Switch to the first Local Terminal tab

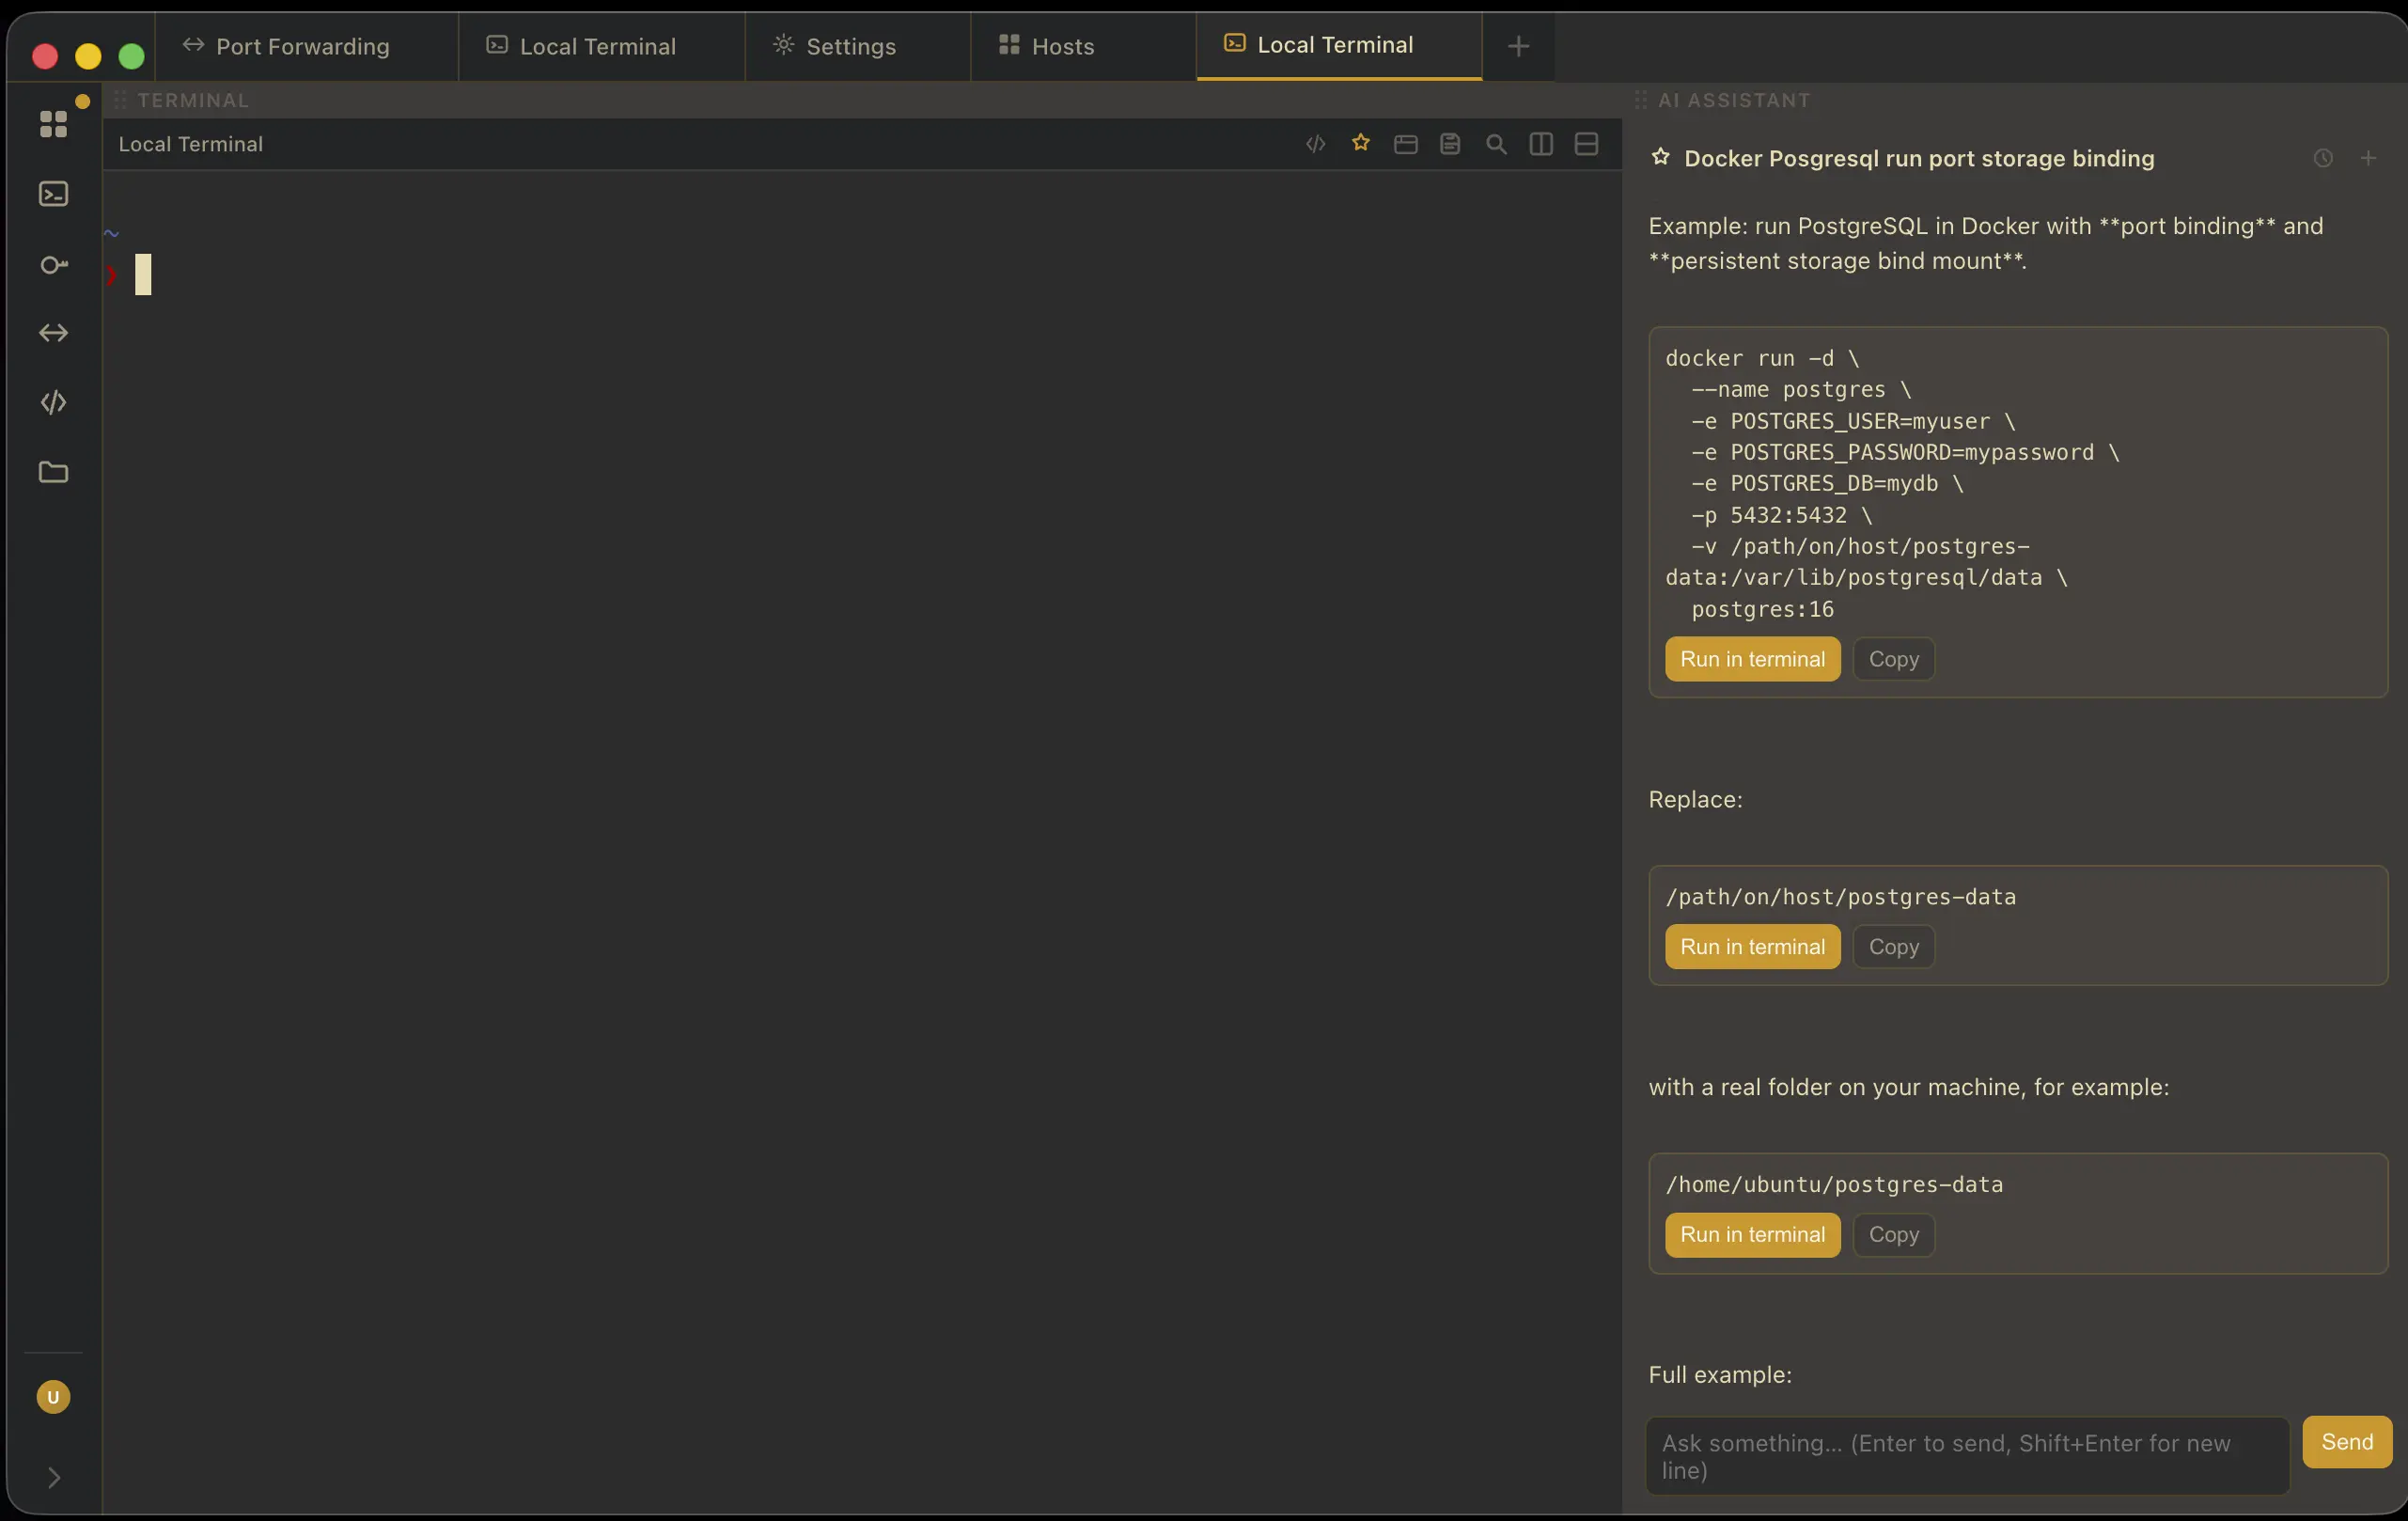pyautogui.click(x=601, y=46)
